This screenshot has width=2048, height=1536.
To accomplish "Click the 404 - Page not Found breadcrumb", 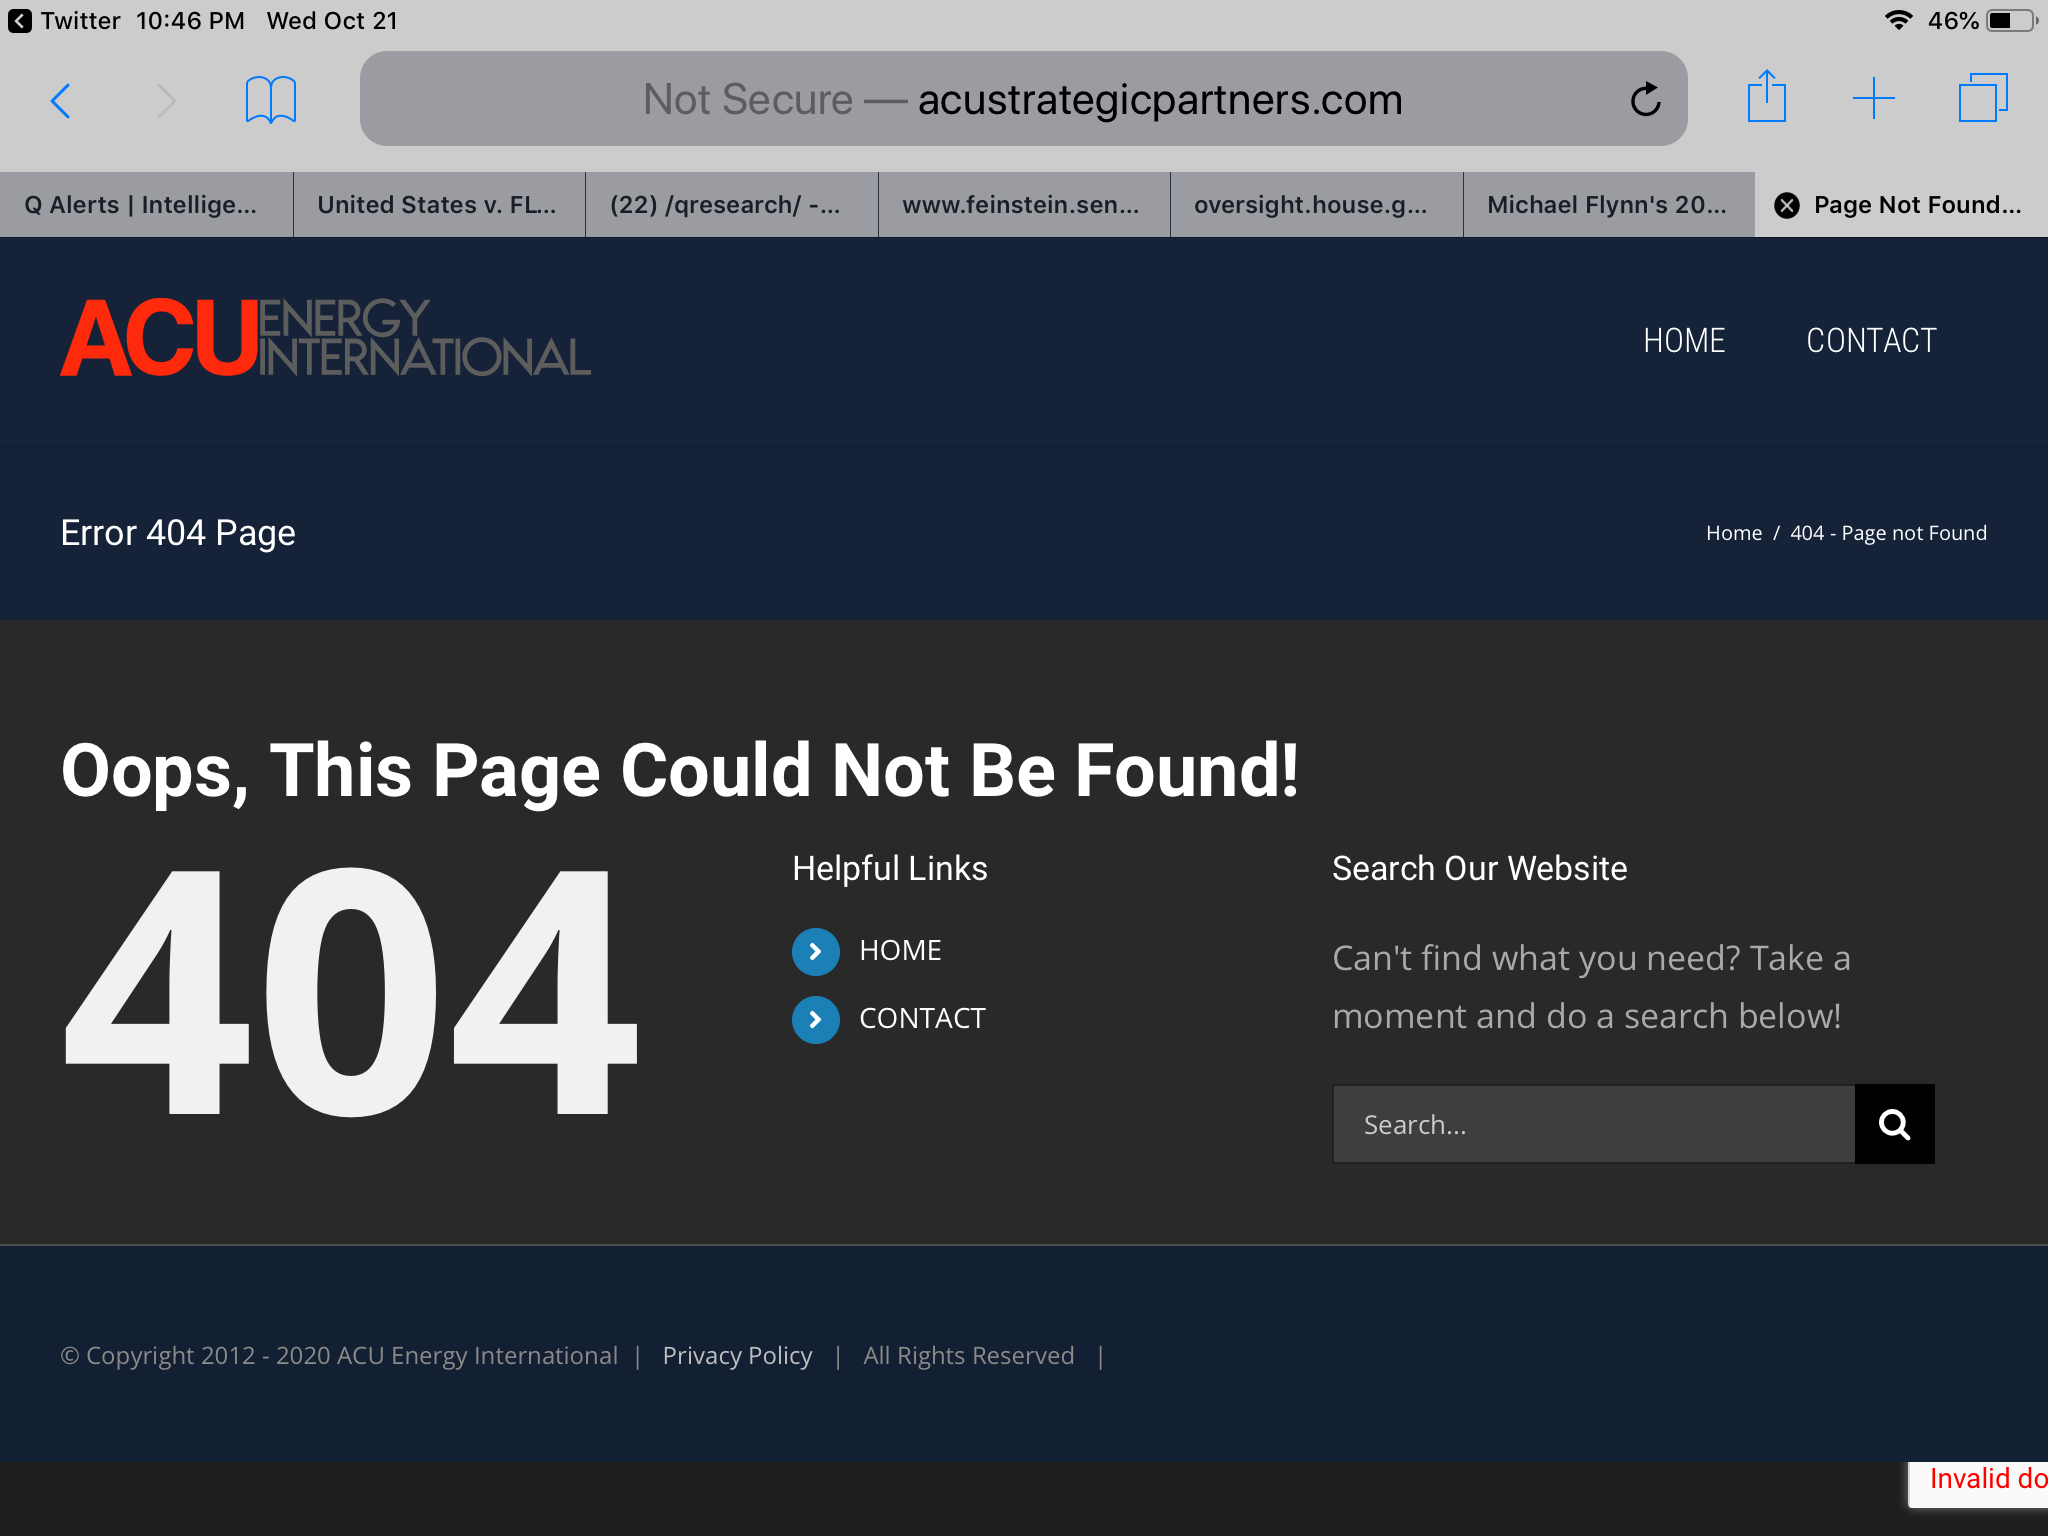I will [1888, 533].
